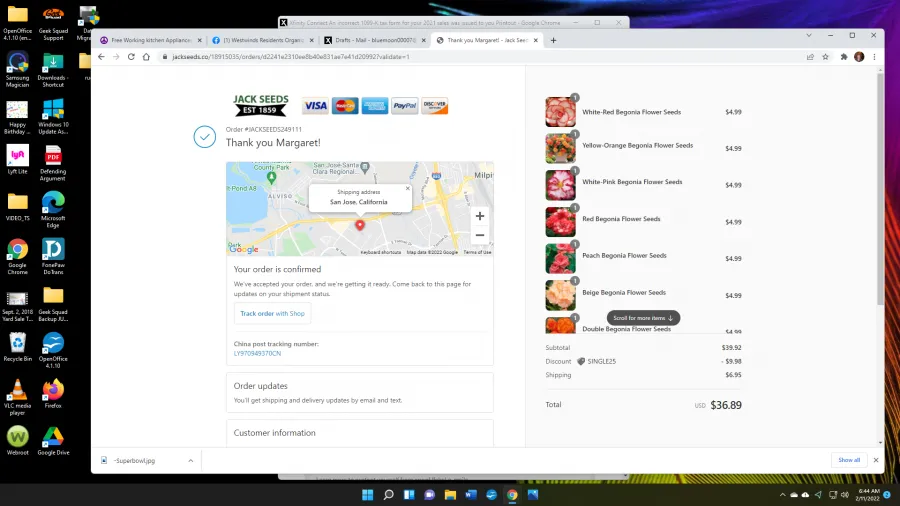Viewport: 900px width, 506px height.
Task: Close the downloads bar
Action: [876, 460]
